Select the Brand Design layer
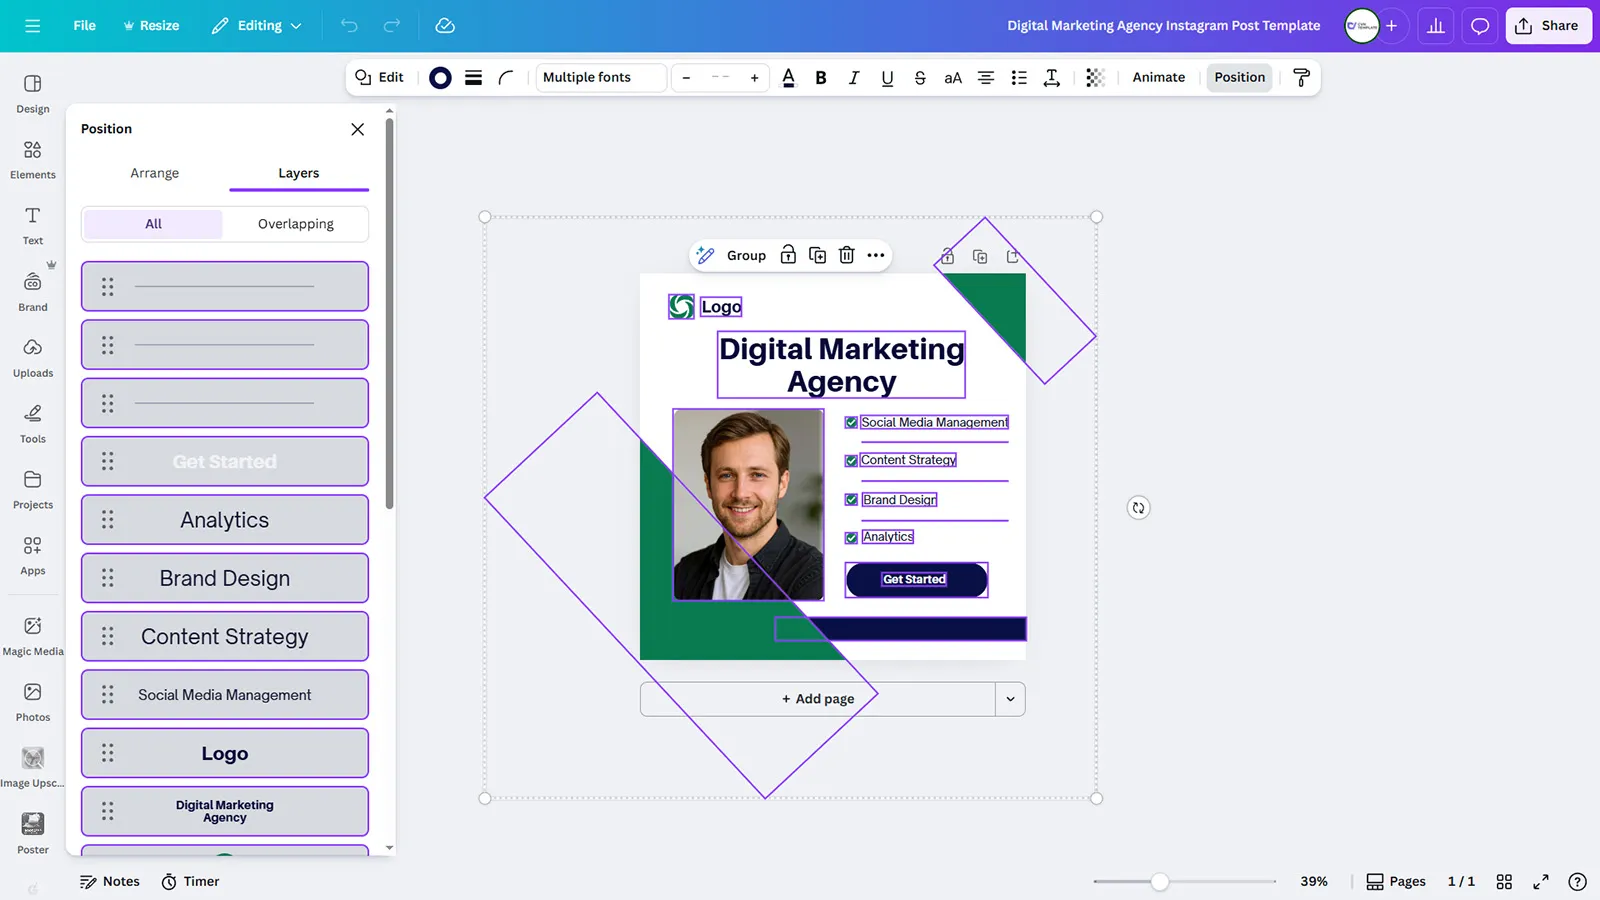This screenshot has height=900, width=1600. click(225, 578)
